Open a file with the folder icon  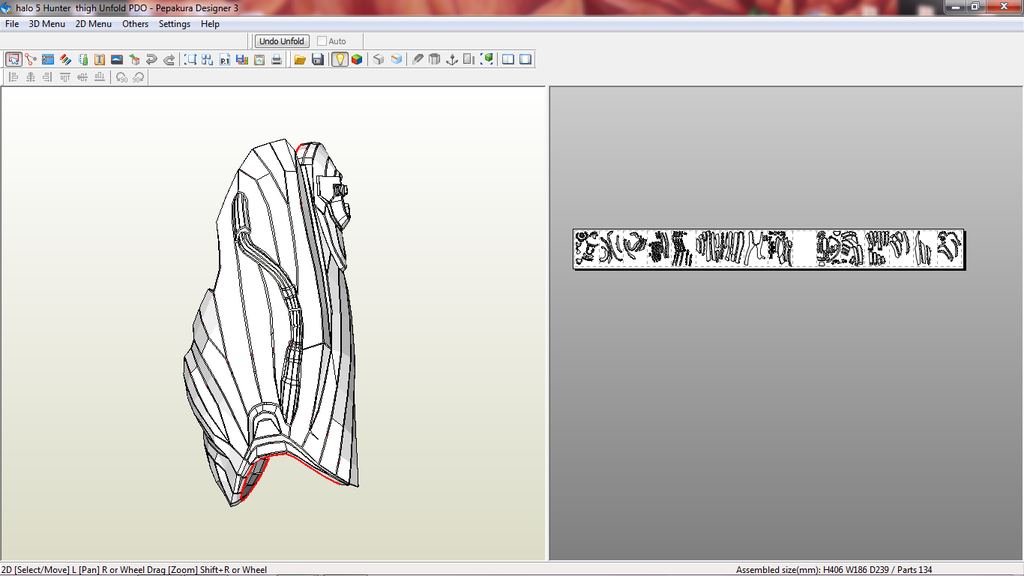(300, 60)
